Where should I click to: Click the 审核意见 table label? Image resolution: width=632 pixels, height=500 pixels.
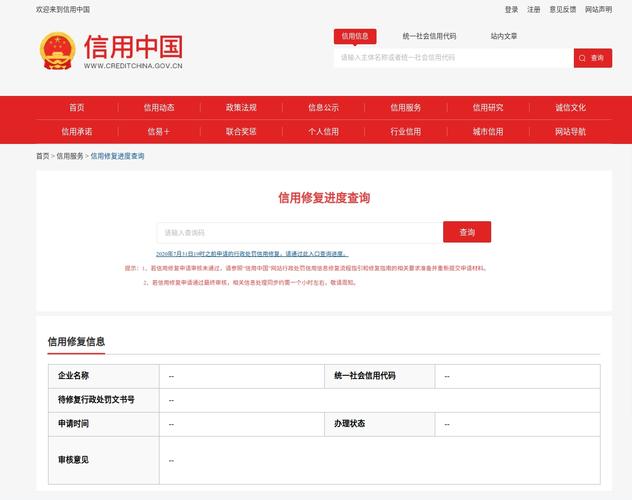73,460
